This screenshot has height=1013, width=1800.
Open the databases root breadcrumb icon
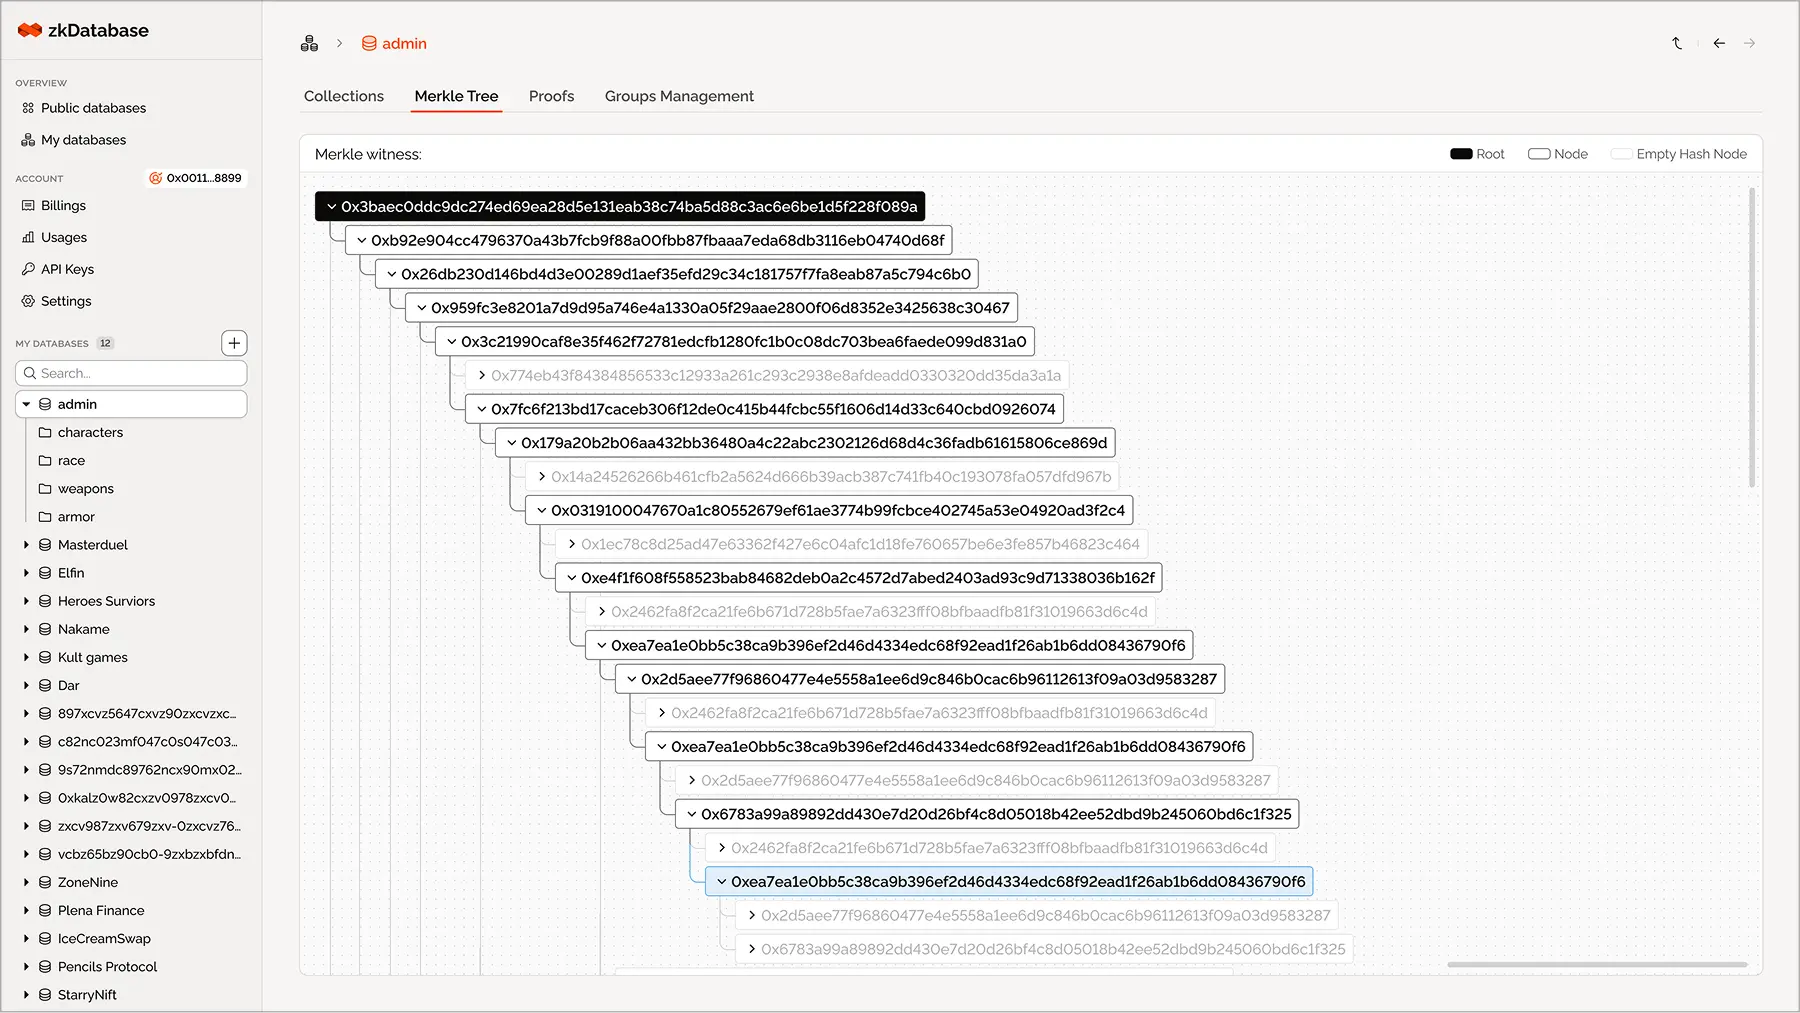pos(309,43)
